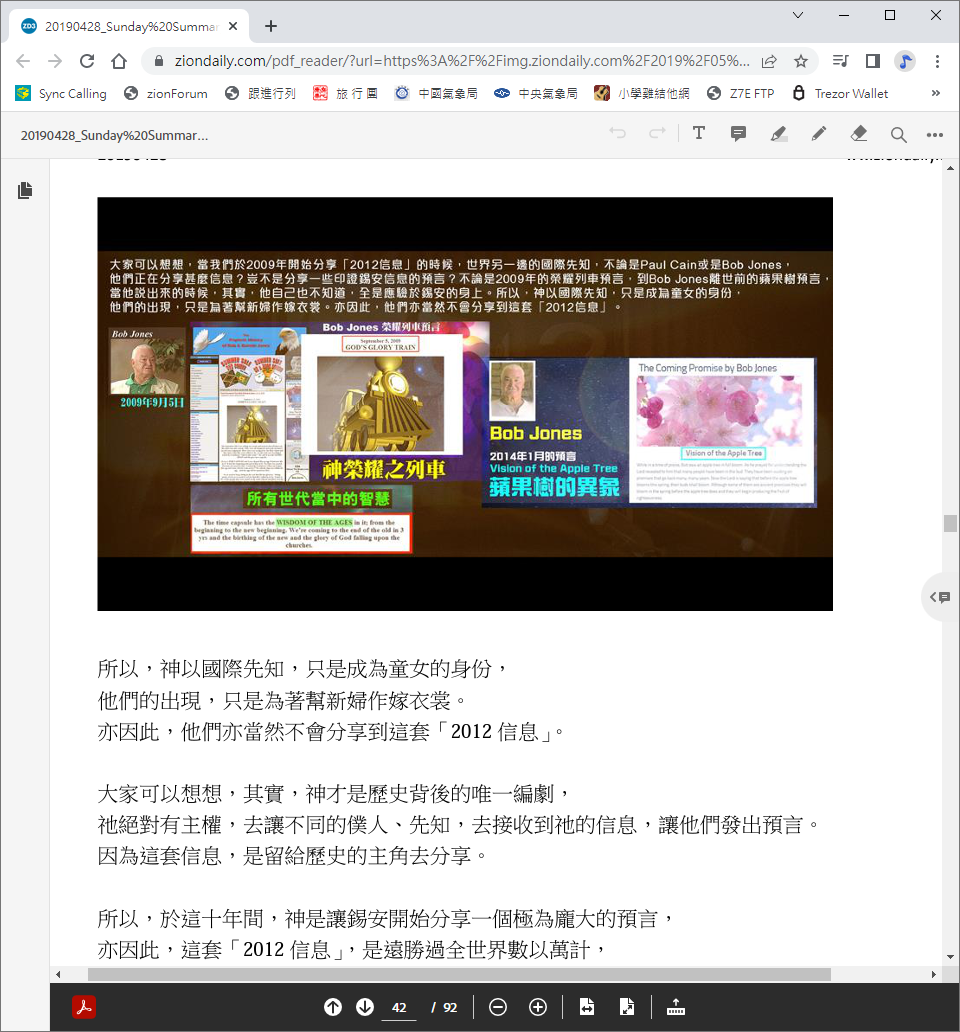Click the document title 20190428_Sunday%20Summar…

click(114, 135)
